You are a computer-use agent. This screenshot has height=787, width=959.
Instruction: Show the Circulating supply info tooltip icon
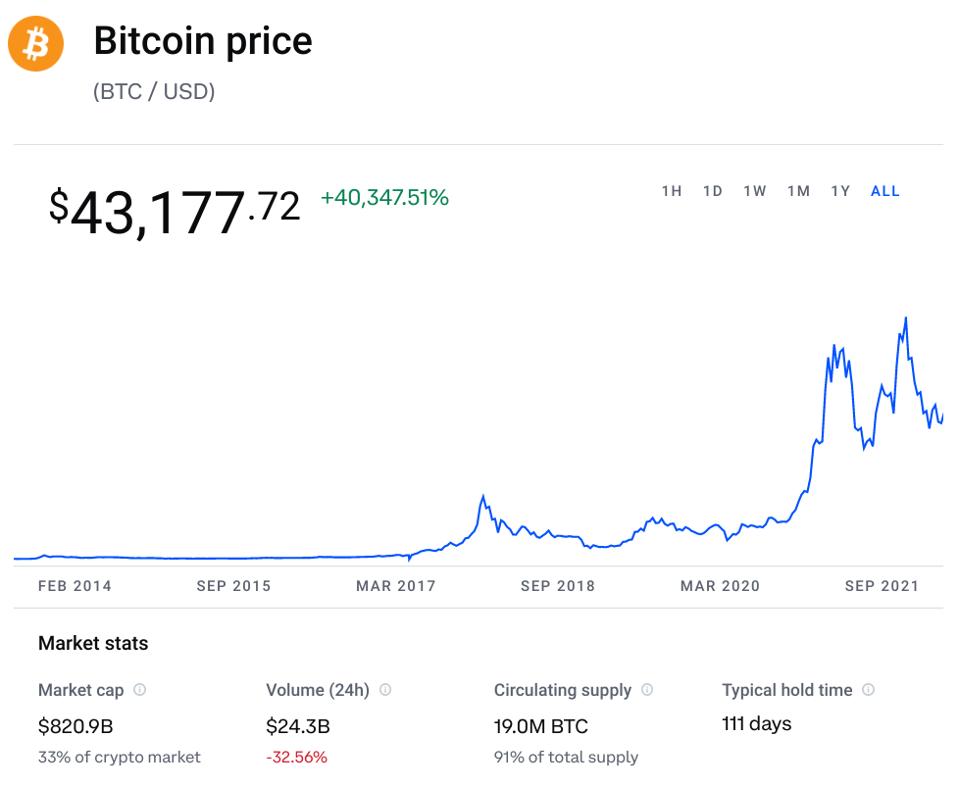pos(647,690)
